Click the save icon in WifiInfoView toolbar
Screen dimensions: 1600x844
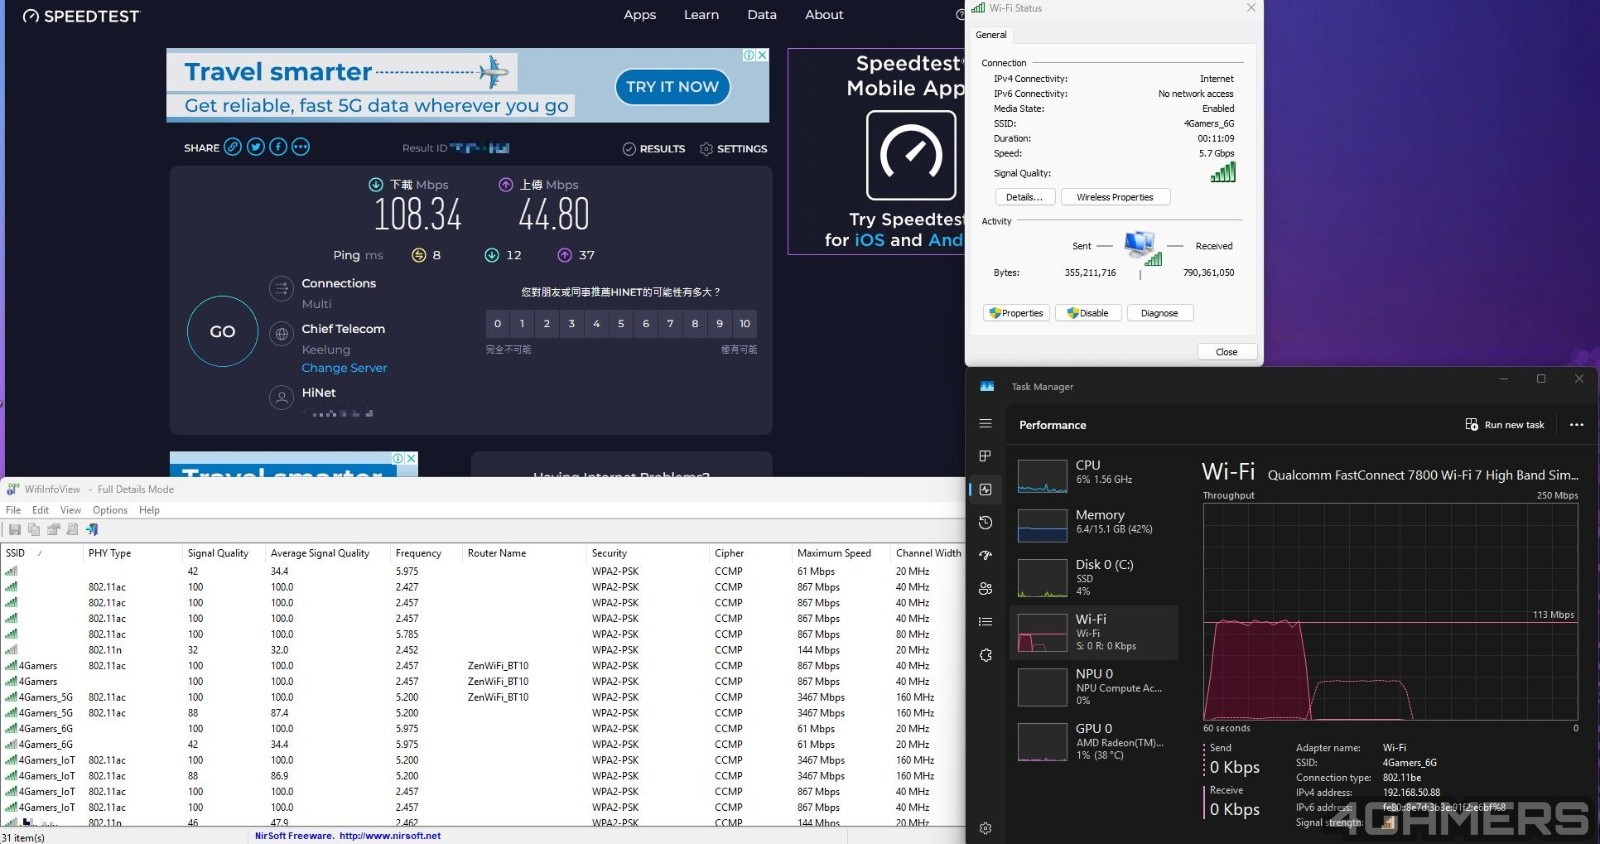pos(15,529)
